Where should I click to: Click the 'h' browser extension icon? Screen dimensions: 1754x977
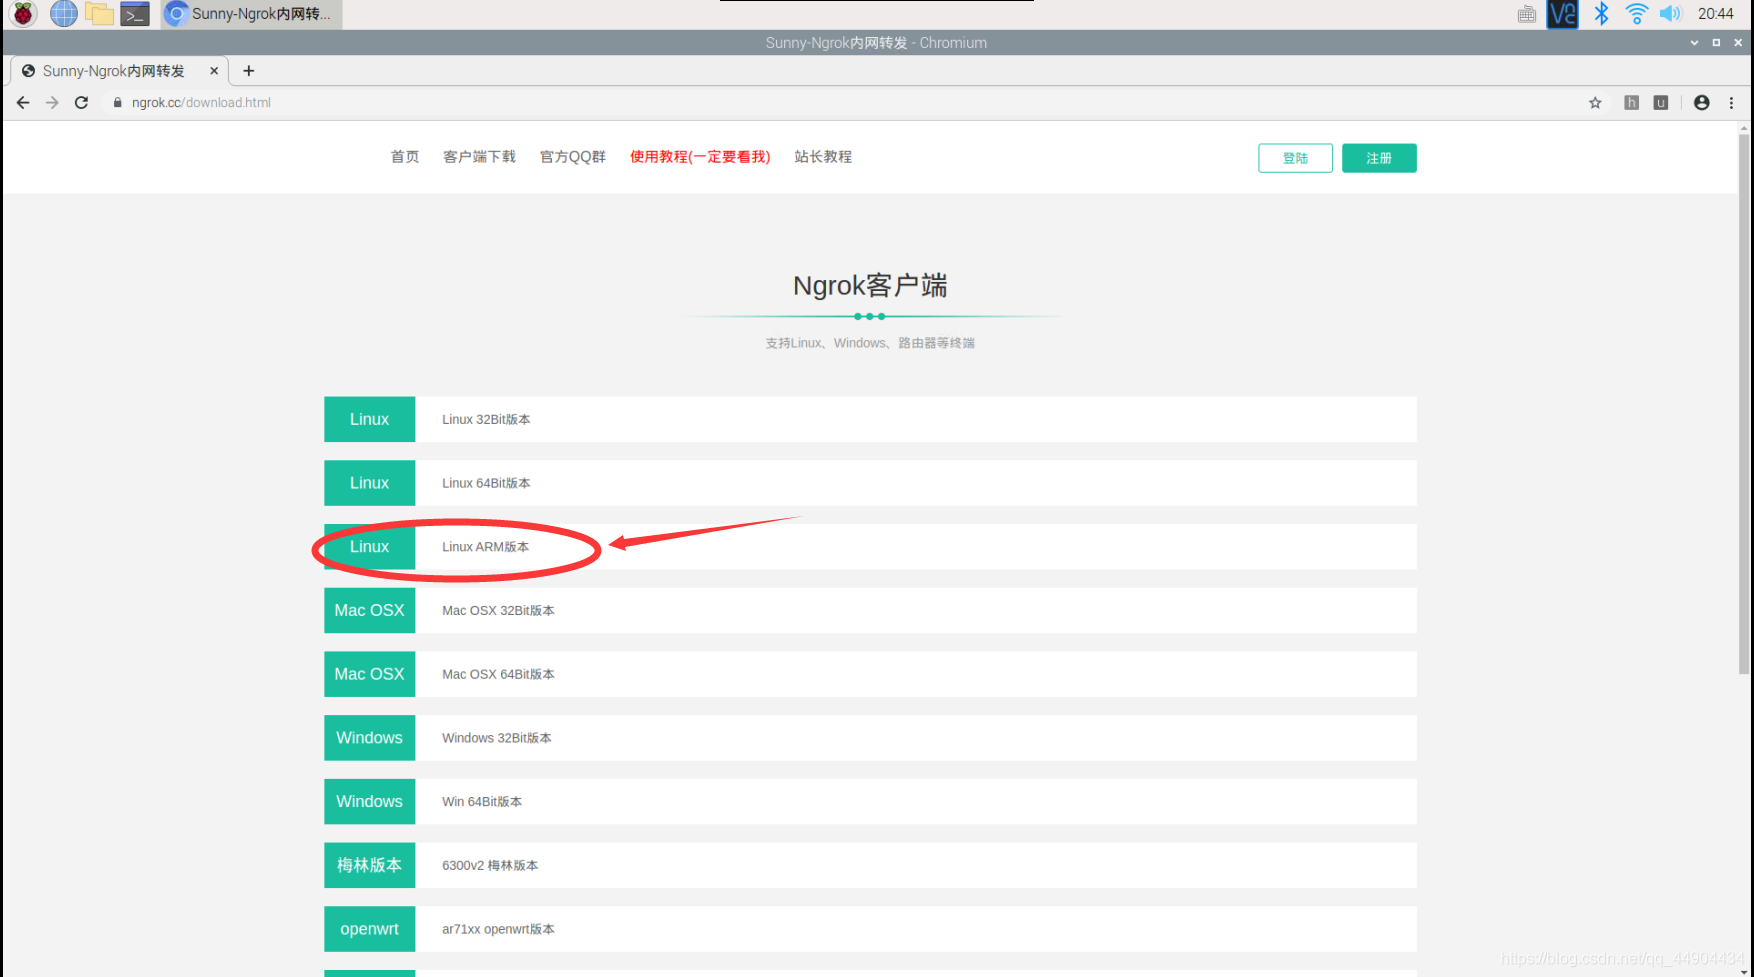(1631, 102)
